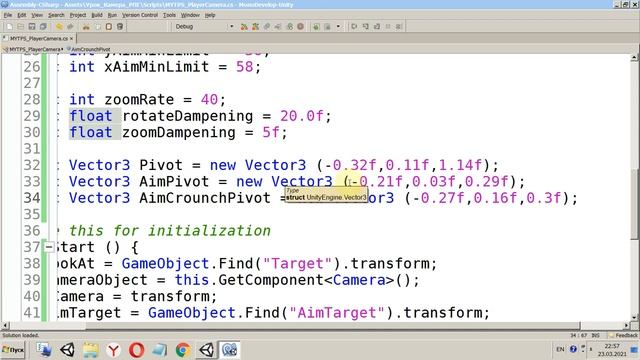The image size is (640, 360).
Task: Switch to the Unity window beside Chrome
Action: 207,350
